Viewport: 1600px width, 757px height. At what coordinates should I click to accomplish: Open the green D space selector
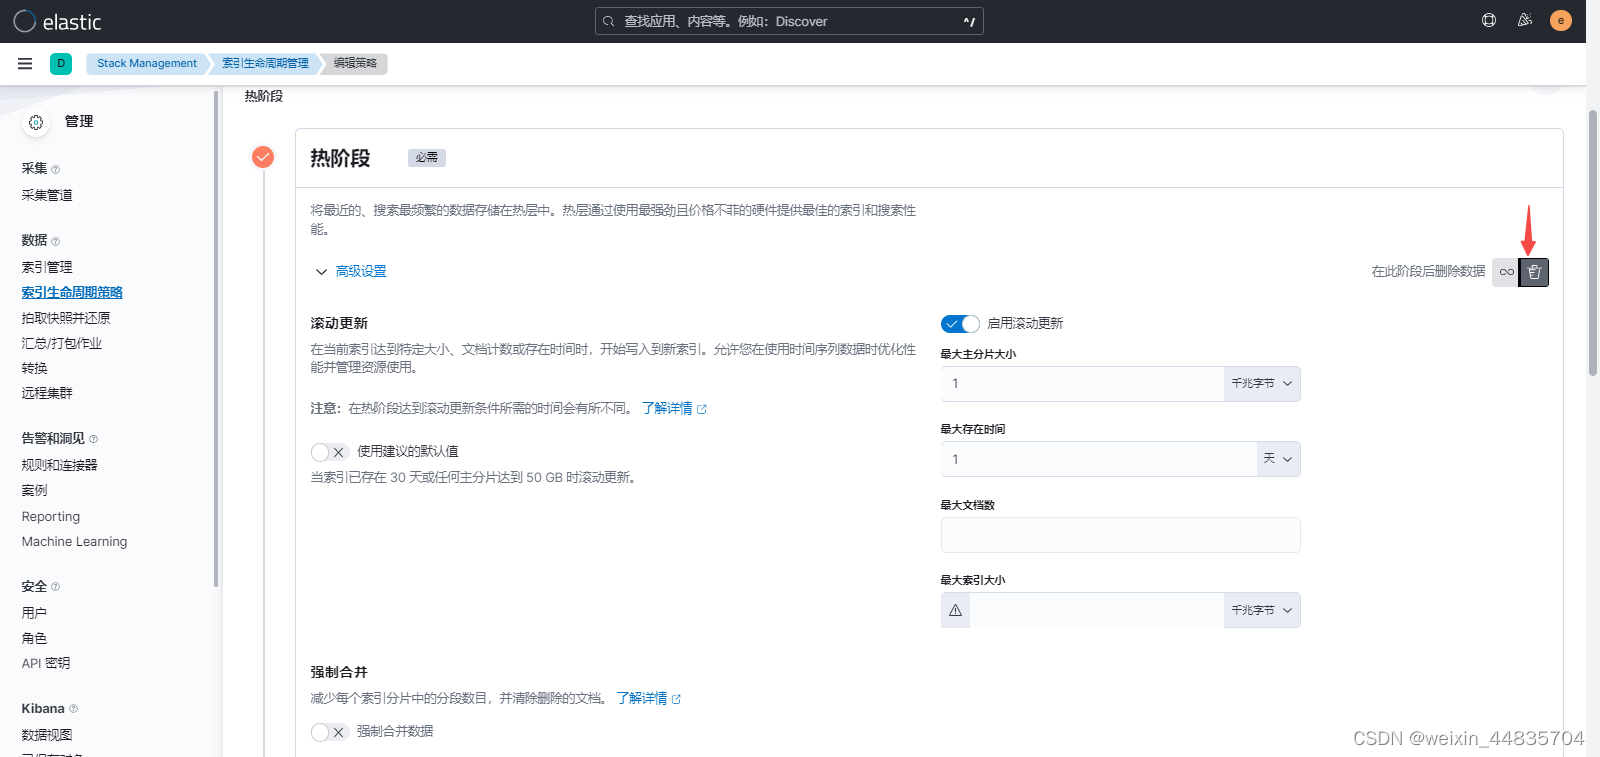[x=61, y=63]
